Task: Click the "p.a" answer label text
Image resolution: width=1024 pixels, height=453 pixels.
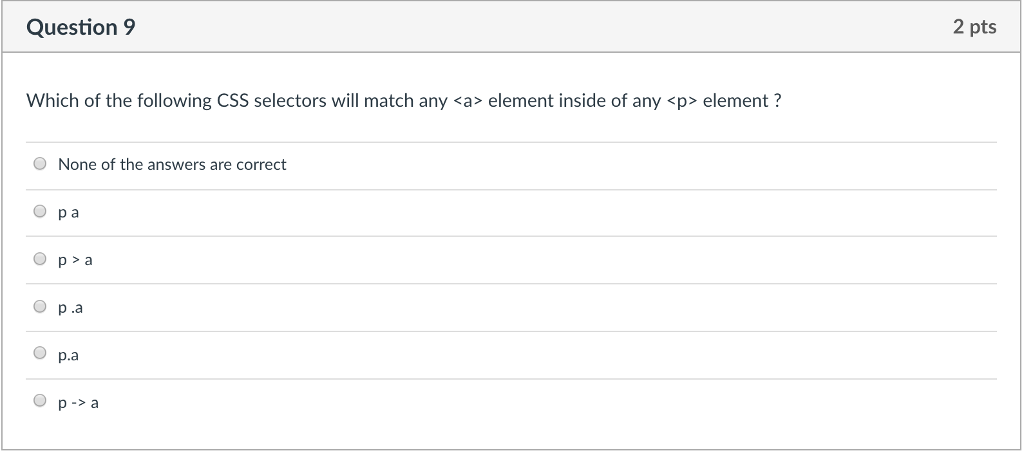Action: pyautogui.click(x=69, y=356)
